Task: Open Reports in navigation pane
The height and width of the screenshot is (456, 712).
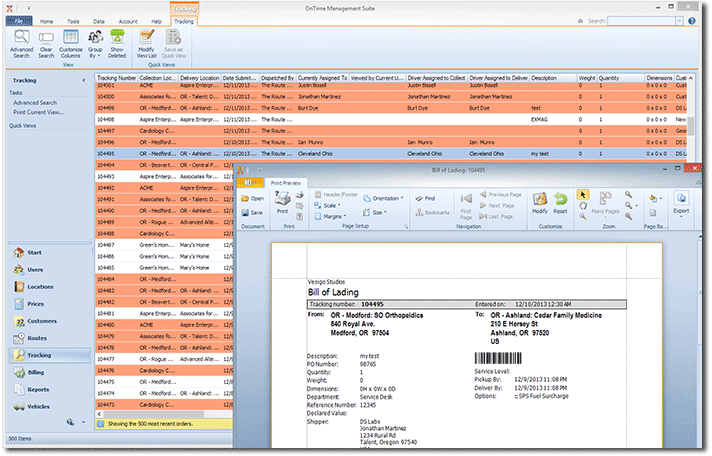Action: pos(50,390)
